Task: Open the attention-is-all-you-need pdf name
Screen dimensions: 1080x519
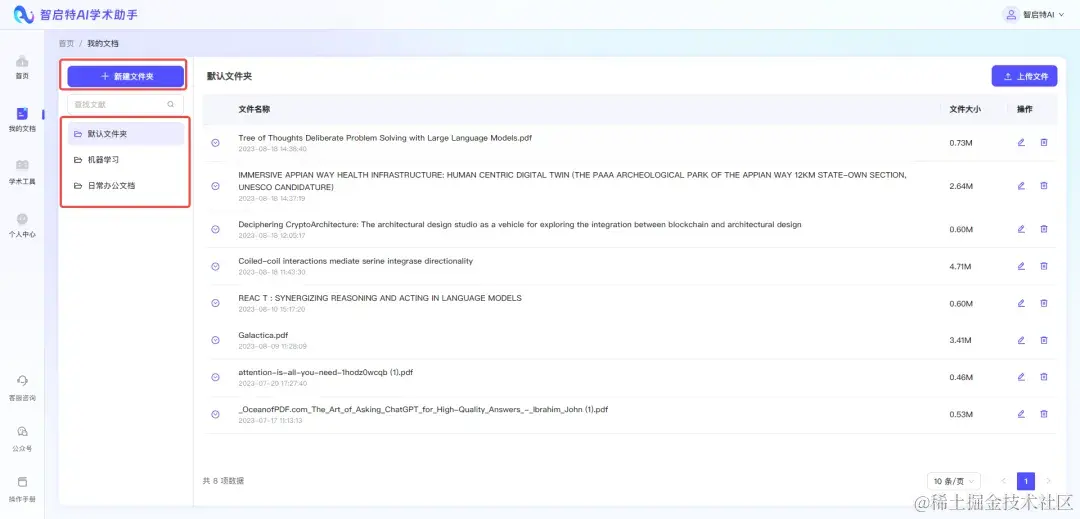Action: [x=326, y=372]
